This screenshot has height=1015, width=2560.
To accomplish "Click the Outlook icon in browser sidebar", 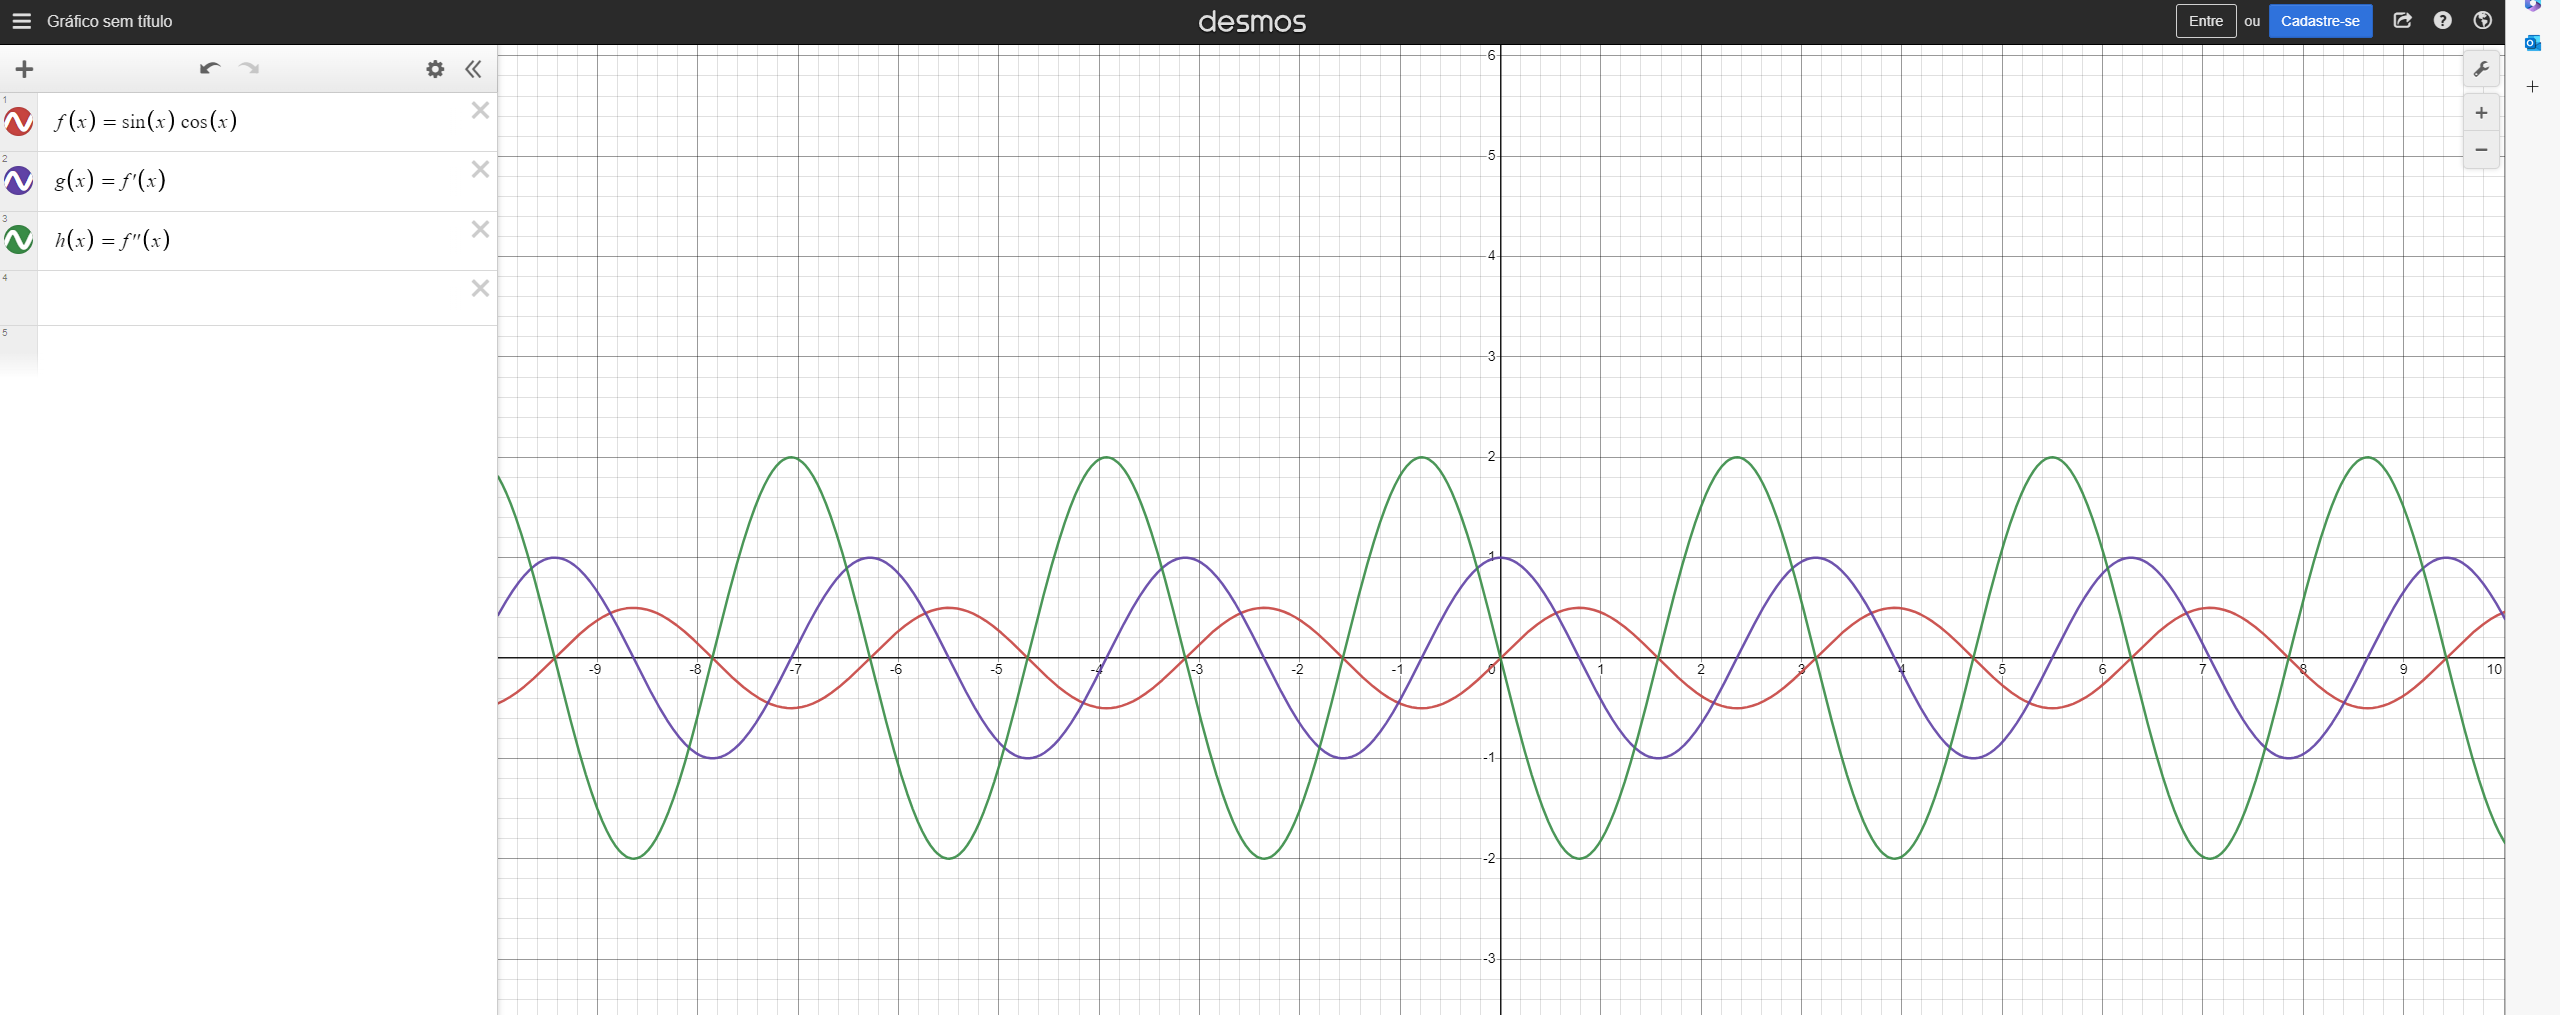I will point(2532,43).
